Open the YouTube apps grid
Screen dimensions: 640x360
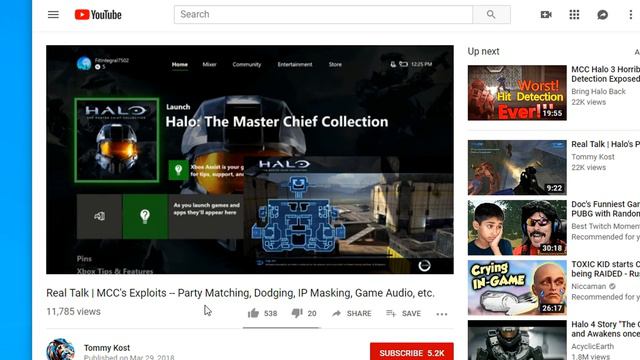tap(574, 15)
